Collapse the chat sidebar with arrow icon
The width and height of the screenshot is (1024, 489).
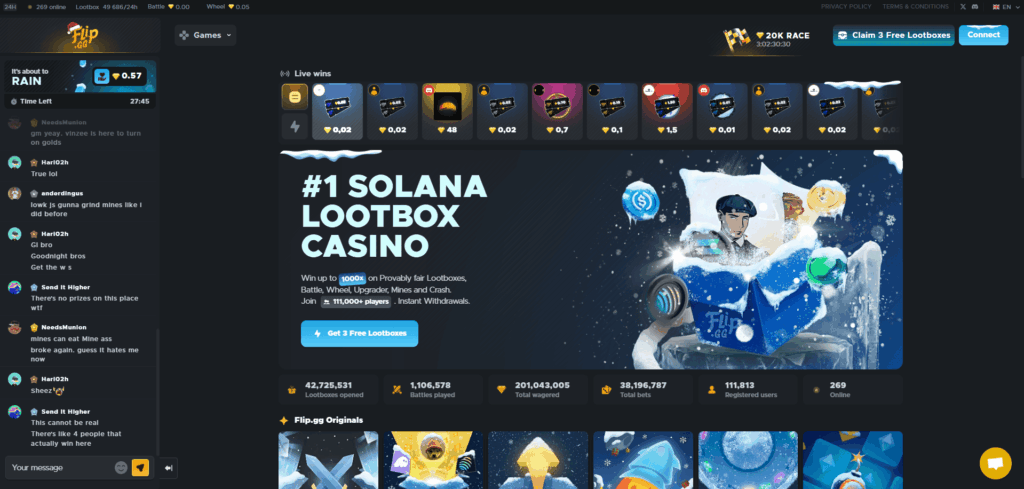(168, 468)
